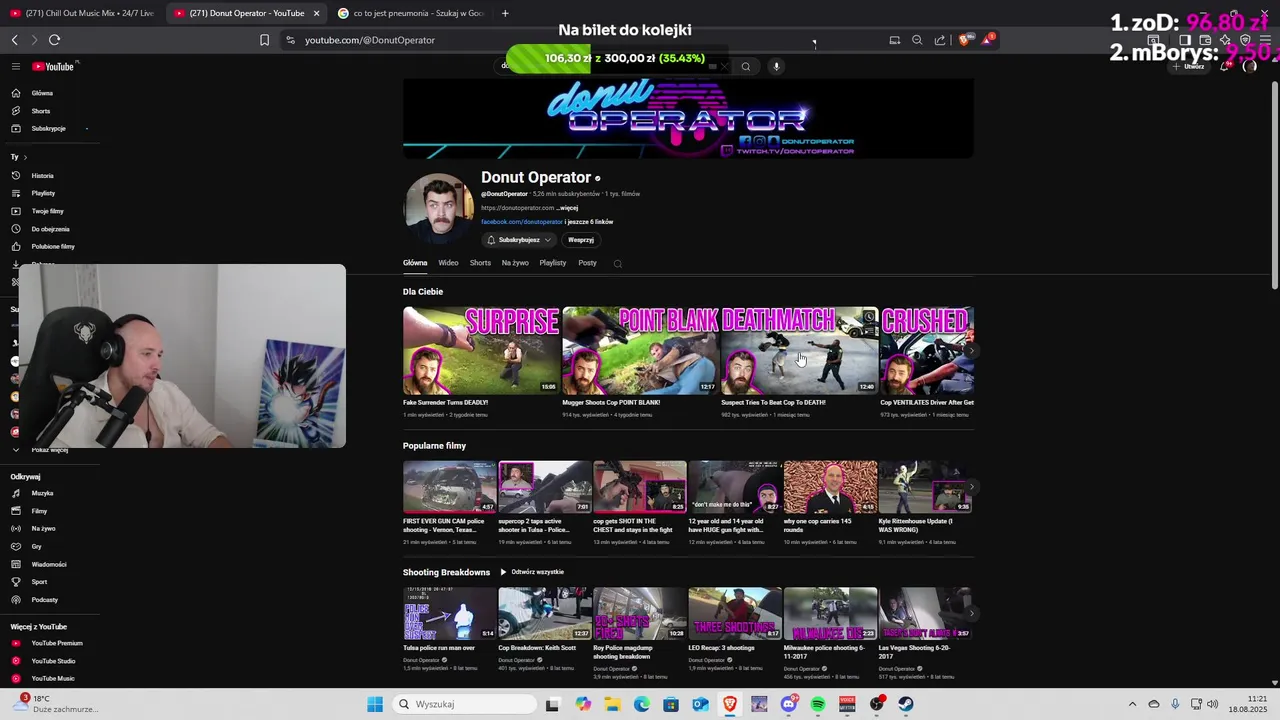1280x720 pixels.
Task: Open YouTube Premium link
Action: coord(56,643)
